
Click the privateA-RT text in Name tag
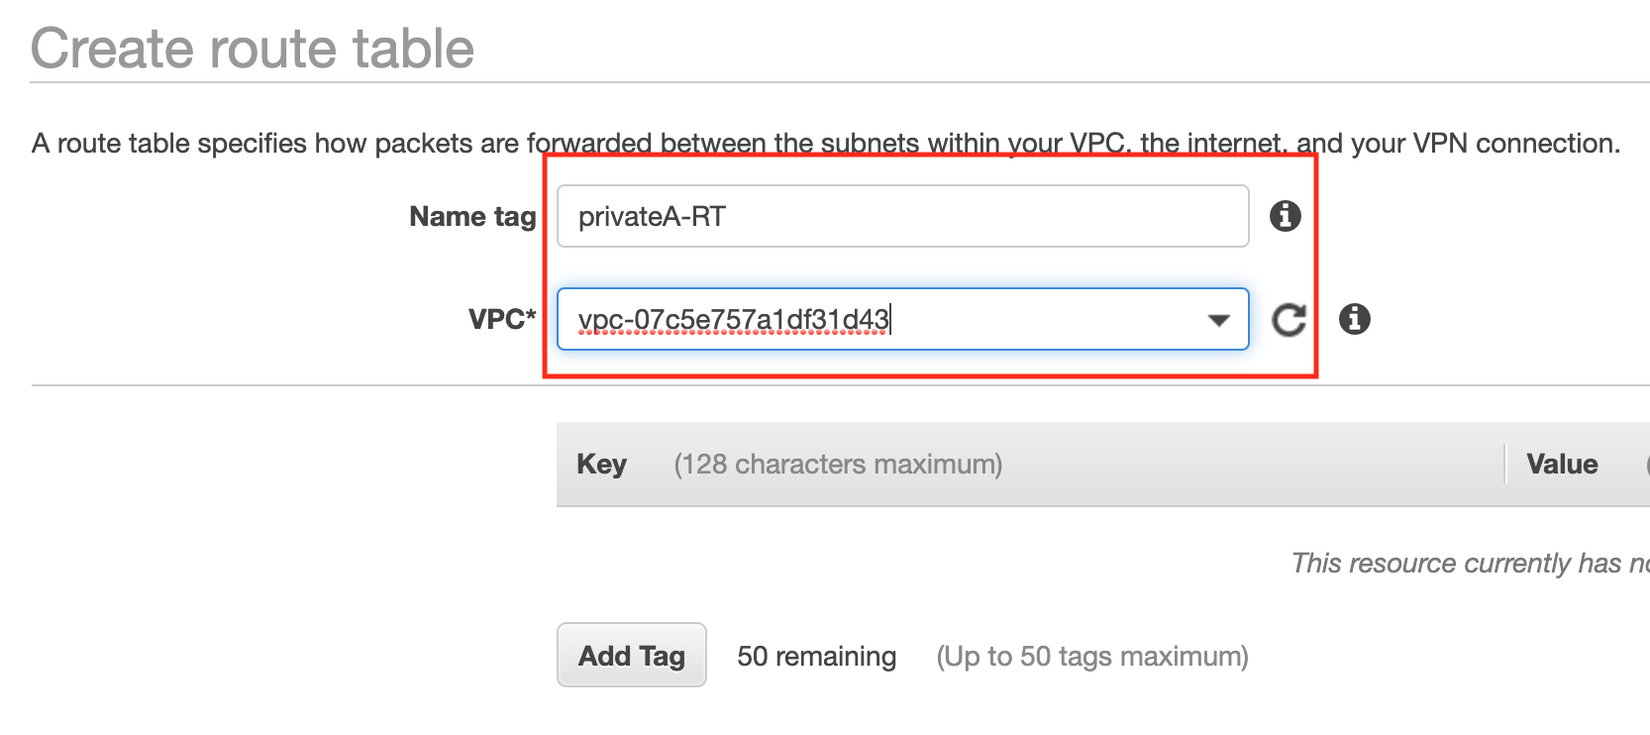click(652, 217)
